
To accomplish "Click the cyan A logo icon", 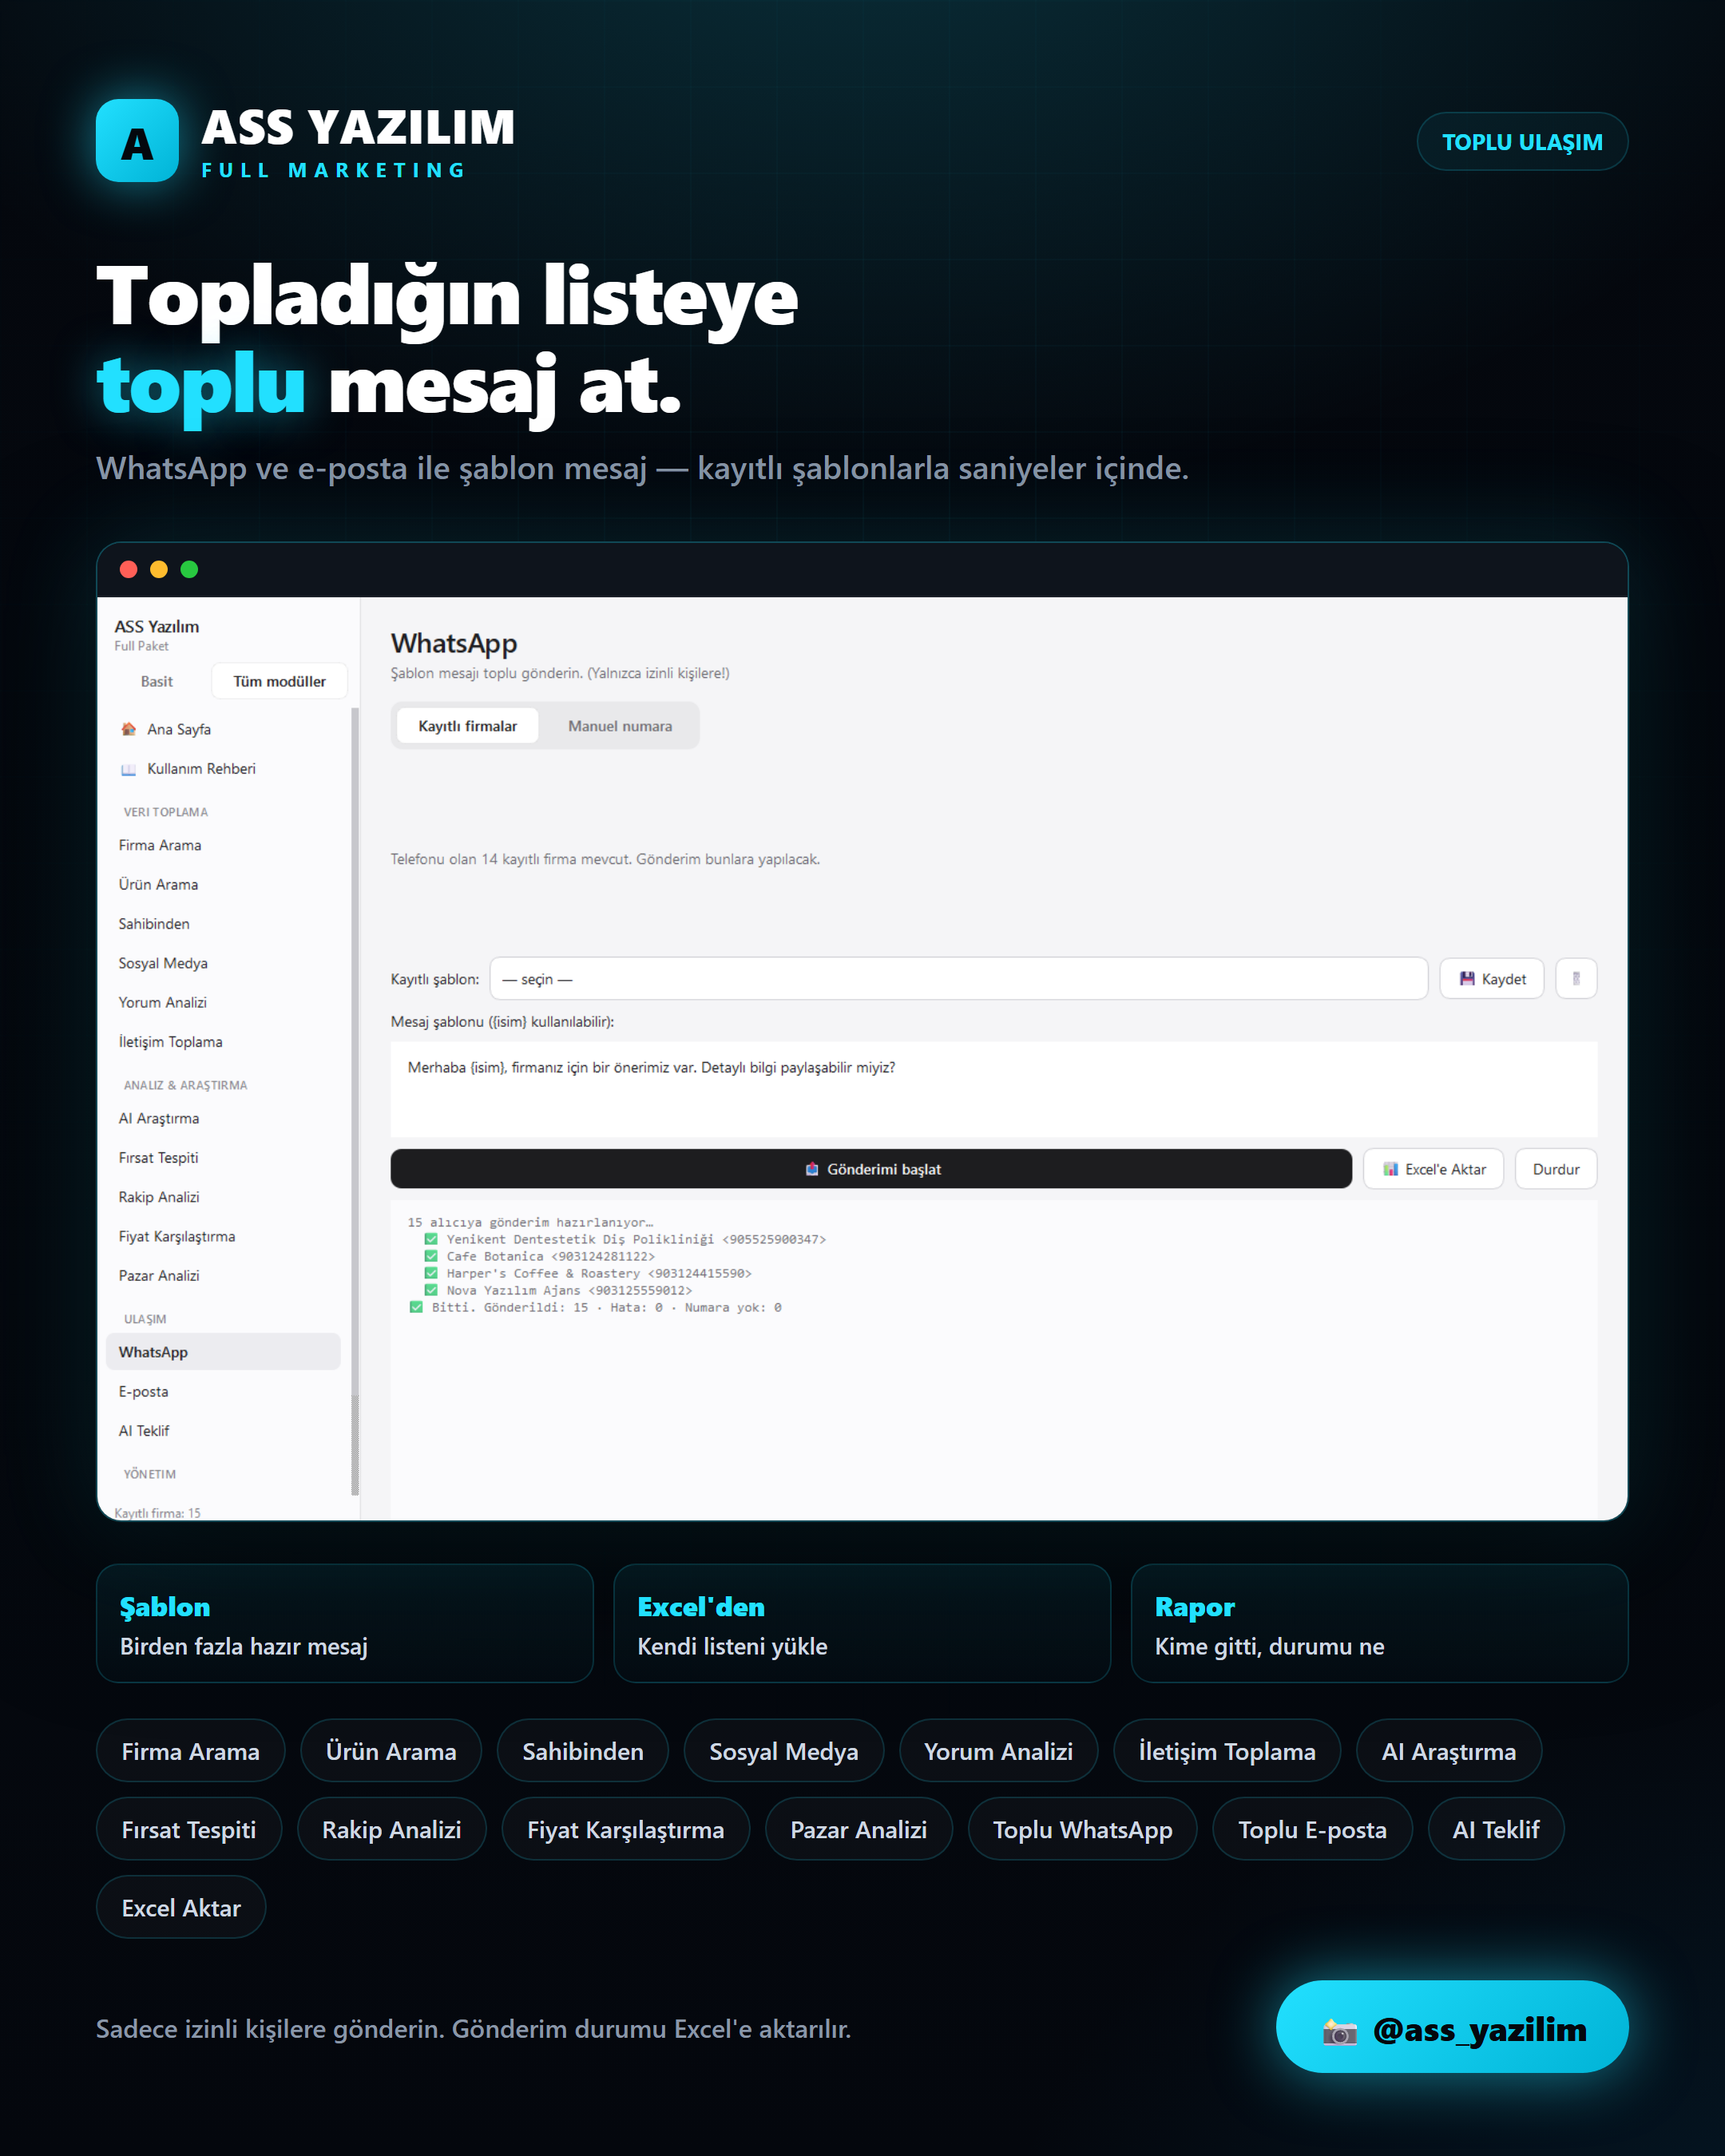I will pyautogui.click(x=137, y=141).
